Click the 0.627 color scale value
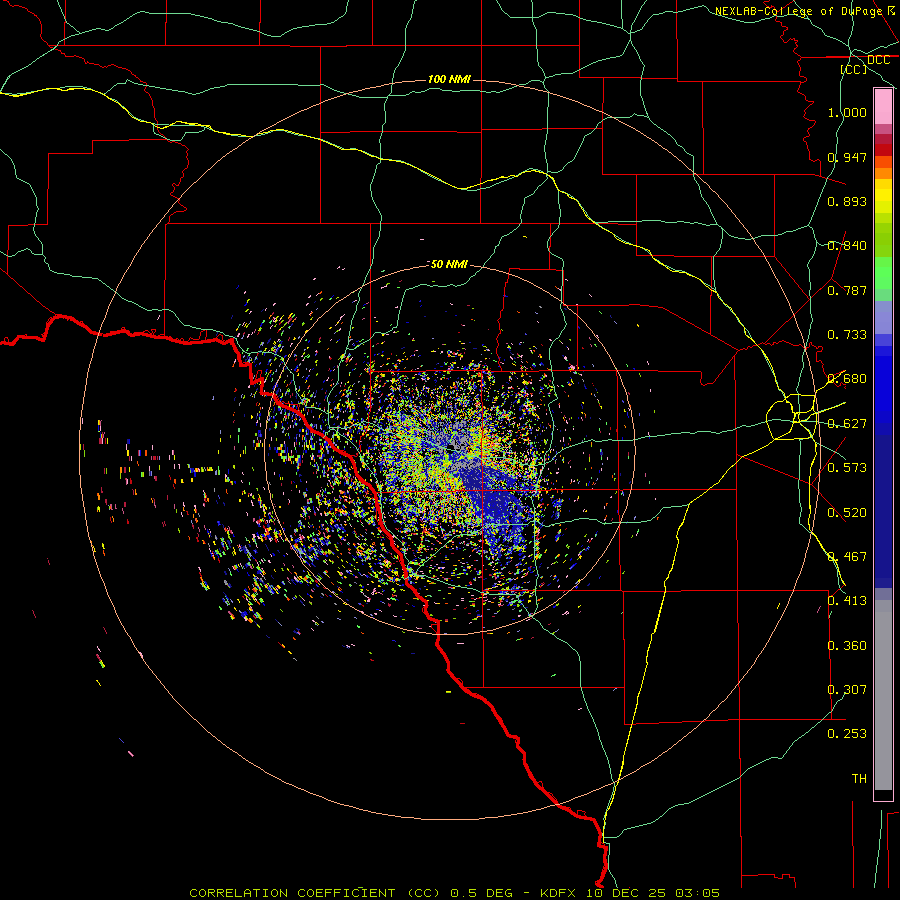This screenshot has width=900, height=900. (847, 424)
